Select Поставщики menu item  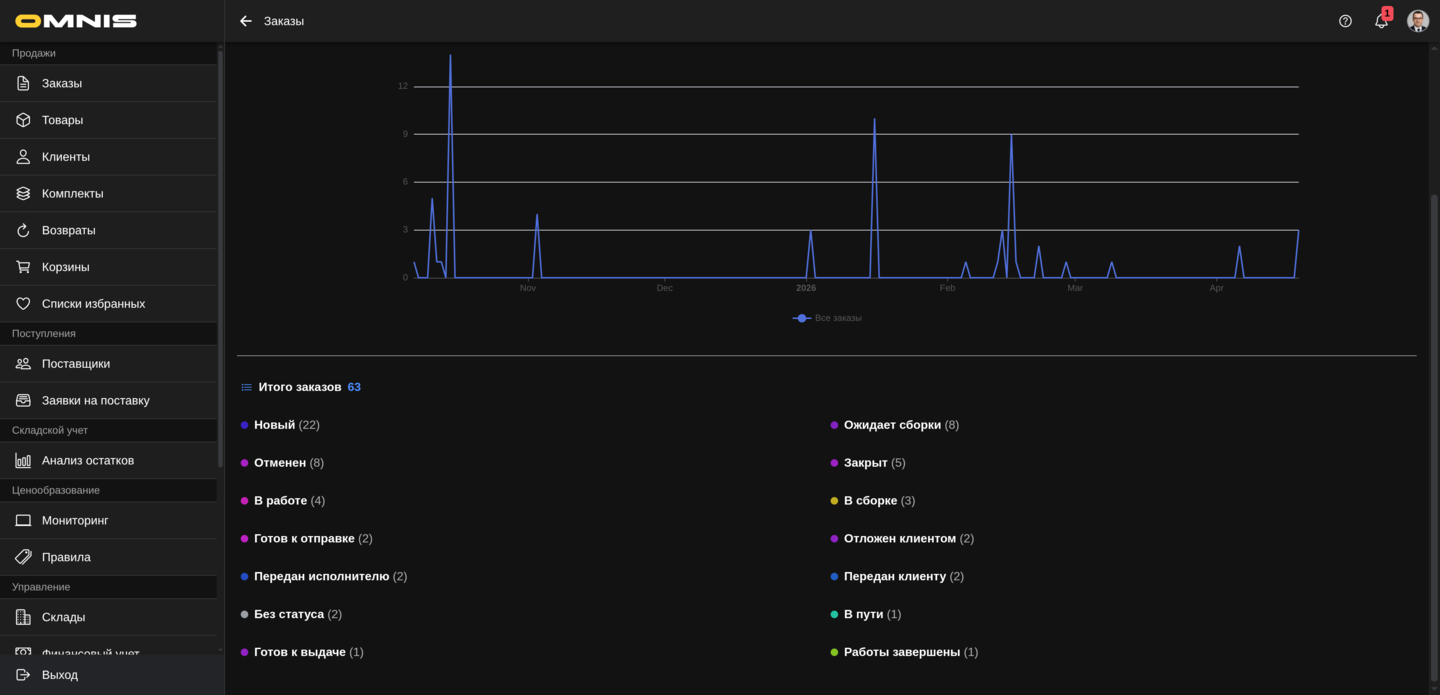(76, 364)
